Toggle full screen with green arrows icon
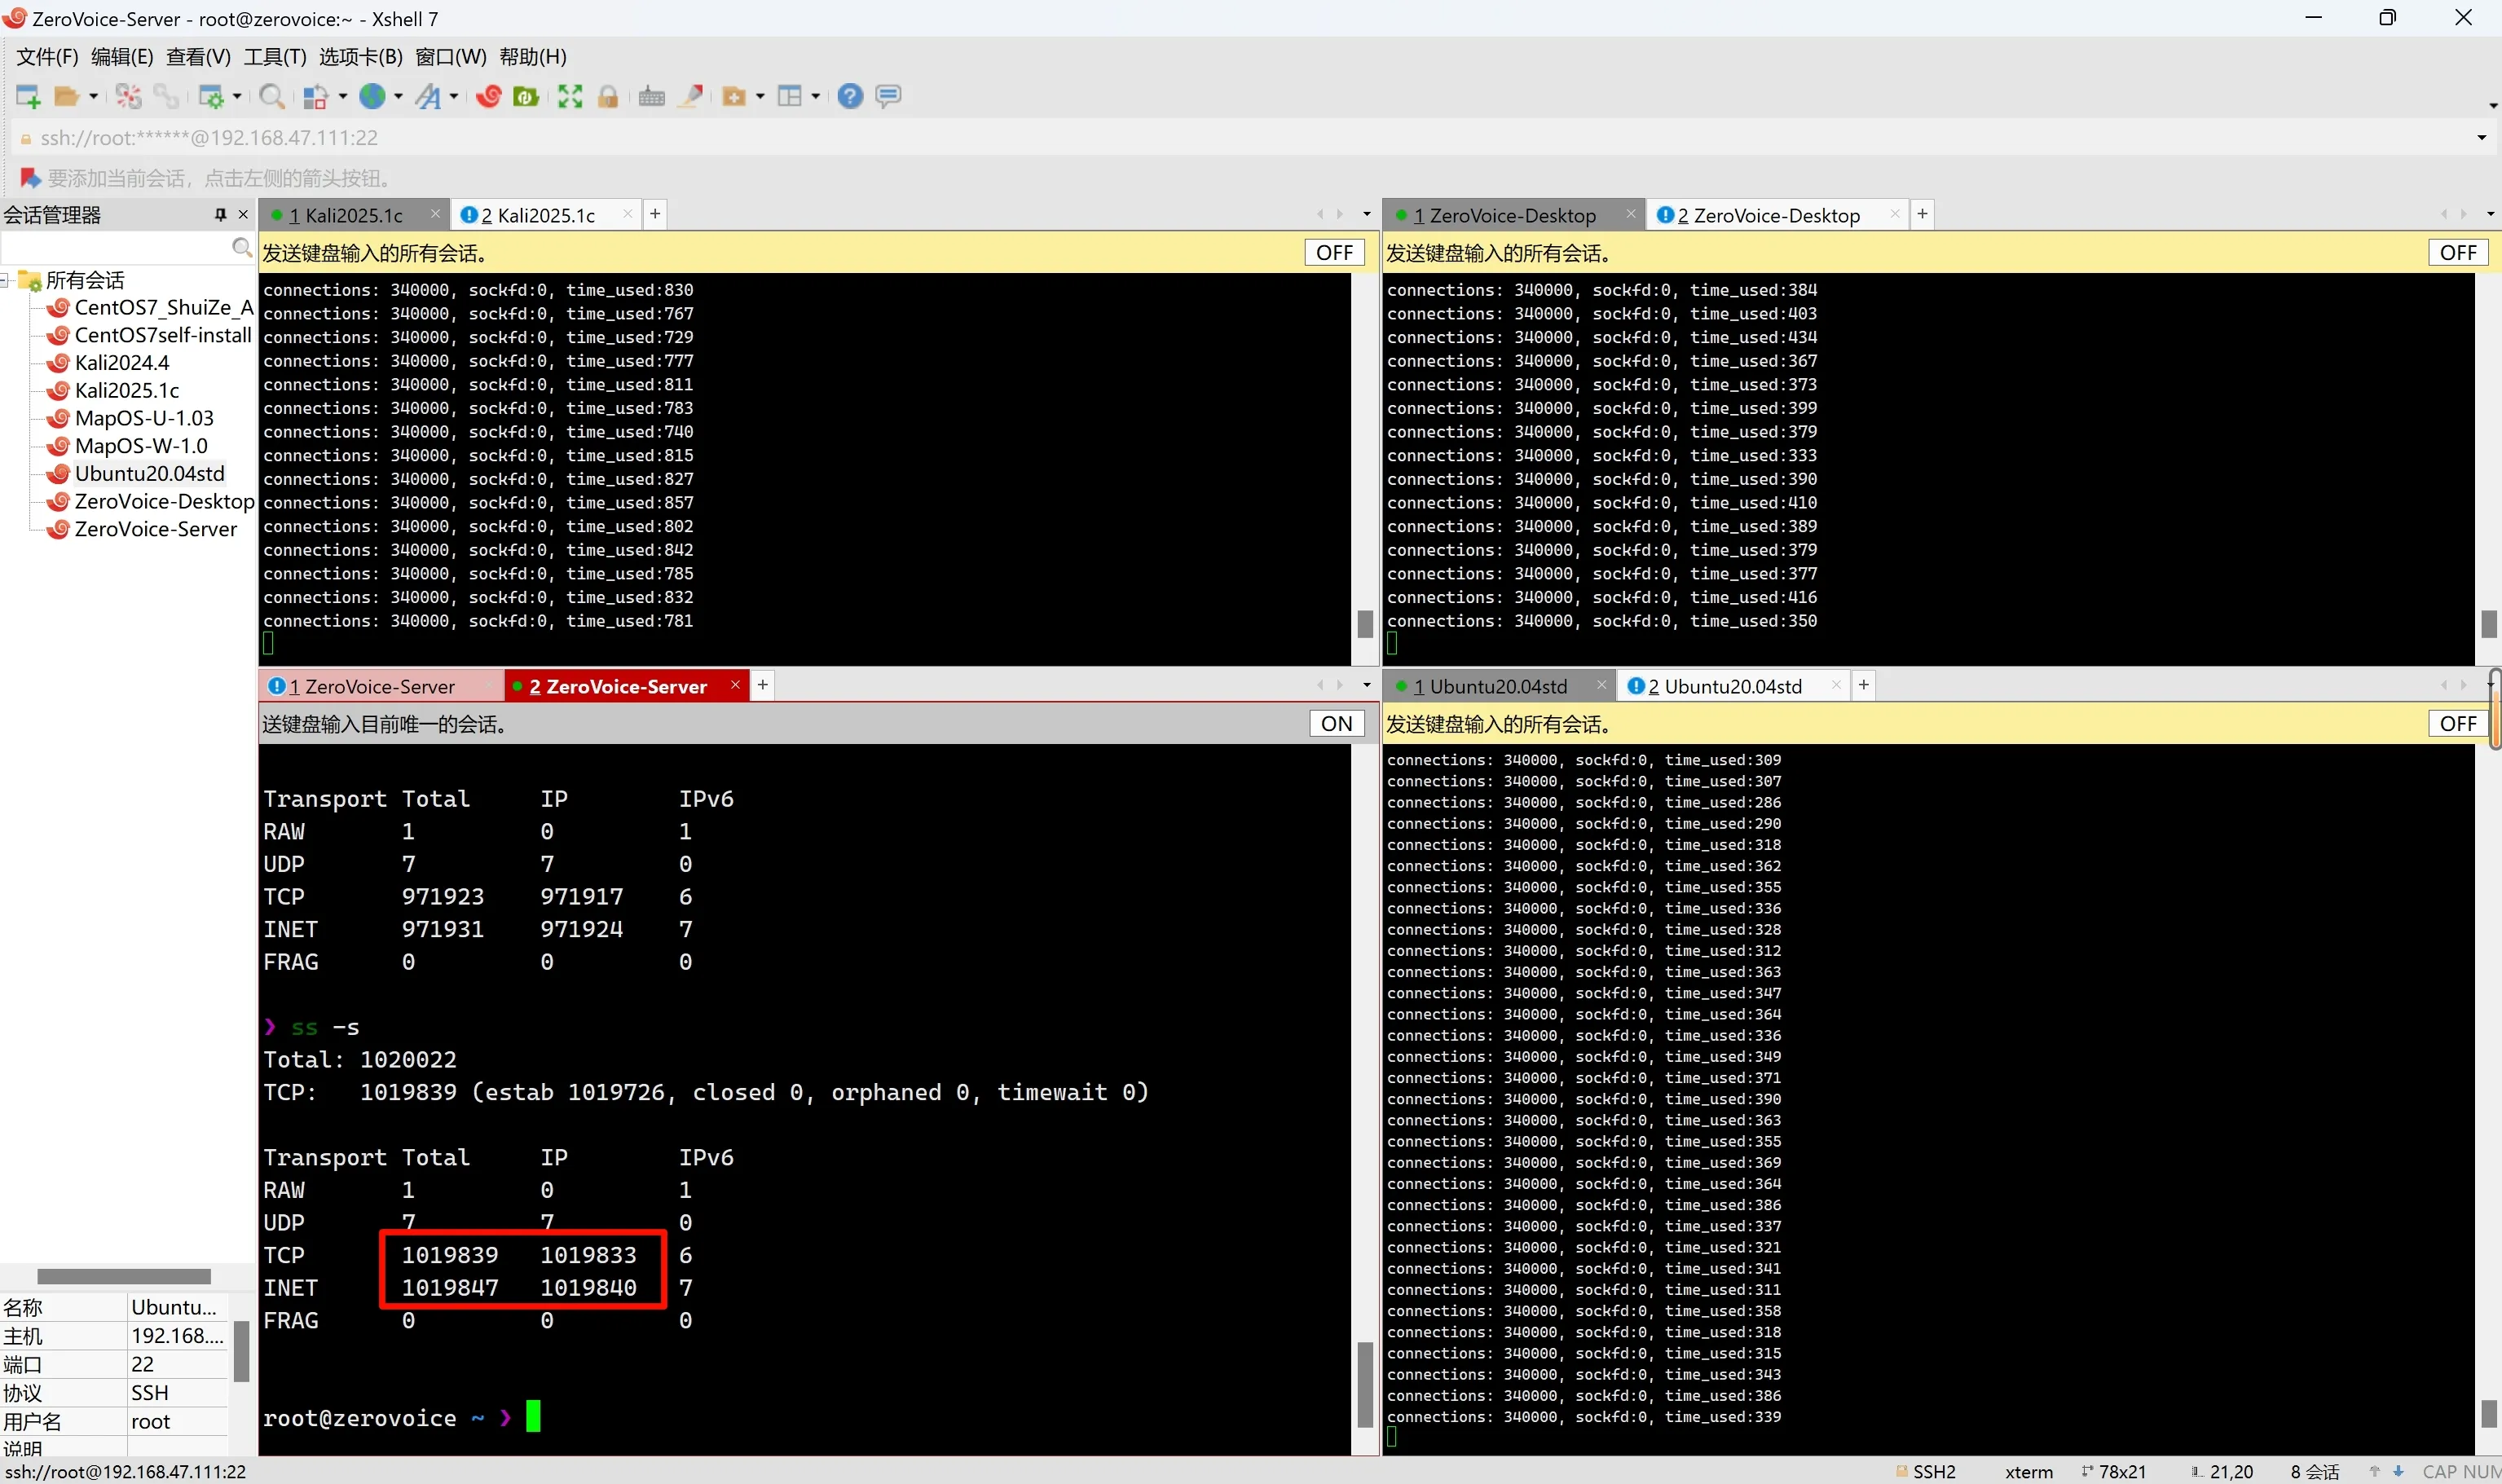Screen dimensions: 2502x1484 point(570,96)
